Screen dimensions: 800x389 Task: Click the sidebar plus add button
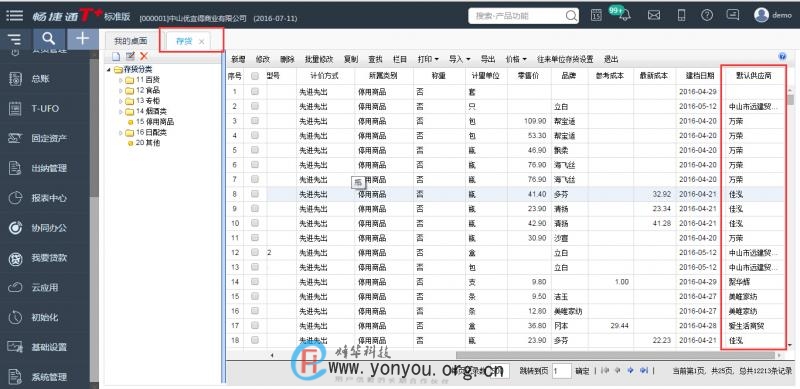[82, 39]
